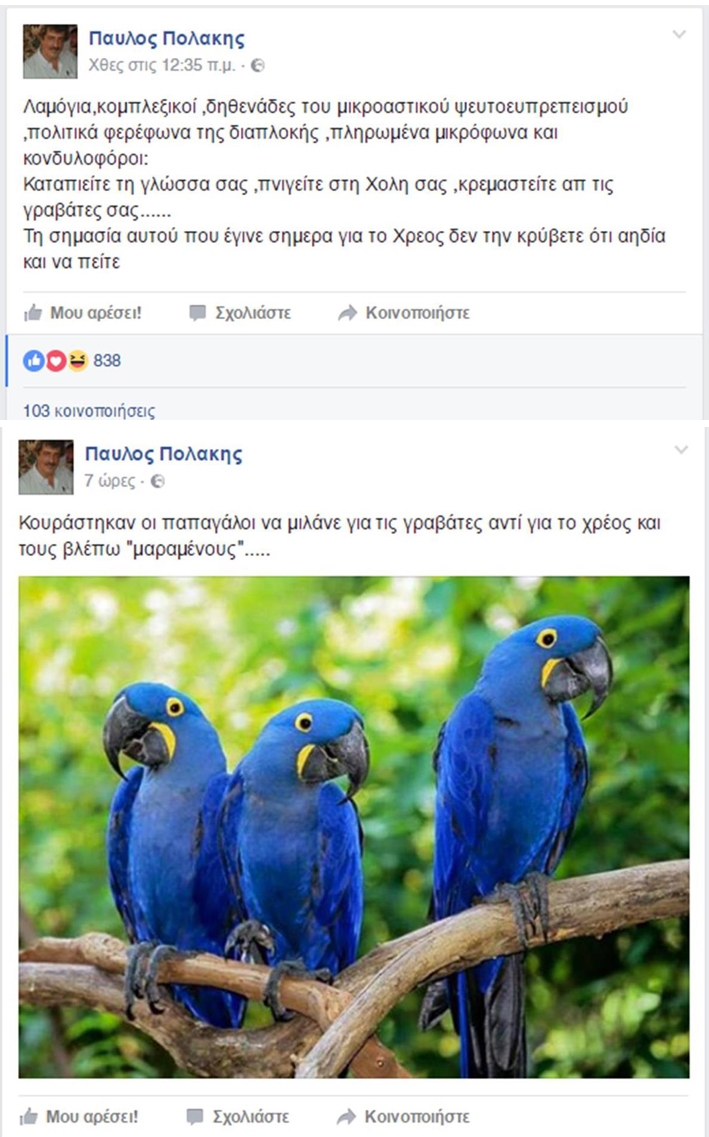Open the '7 ώρες' timestamp link
The image size is (709, 1137).
tap(109, 481)
